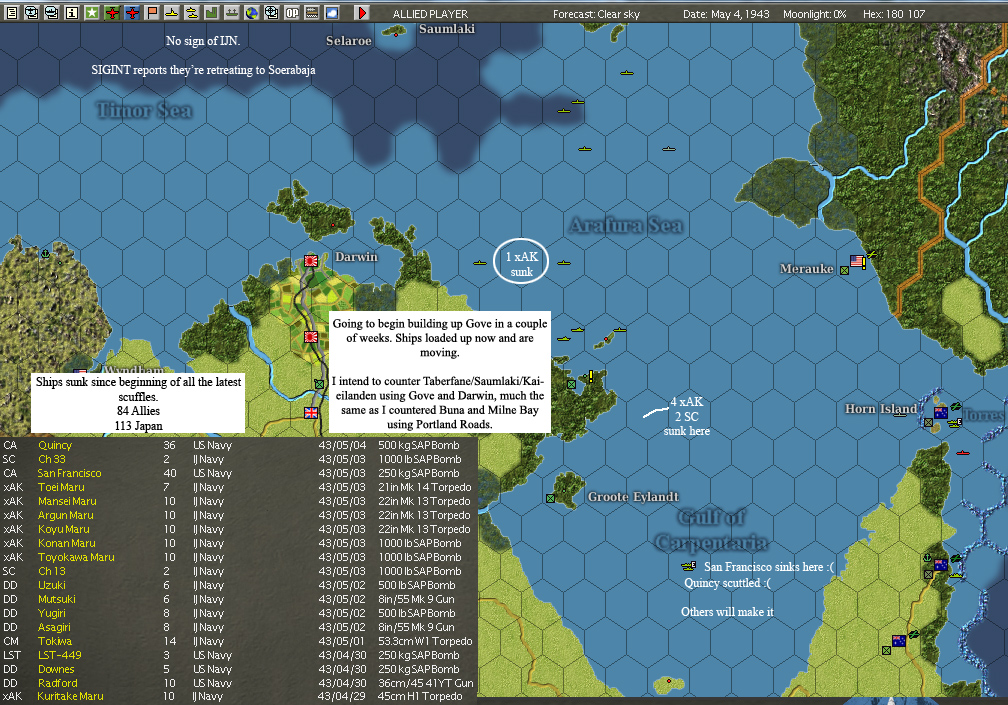This screenshot has height=705, width=1008.
Task: Open the intelligence info 'i' icon
Action: 71,12
